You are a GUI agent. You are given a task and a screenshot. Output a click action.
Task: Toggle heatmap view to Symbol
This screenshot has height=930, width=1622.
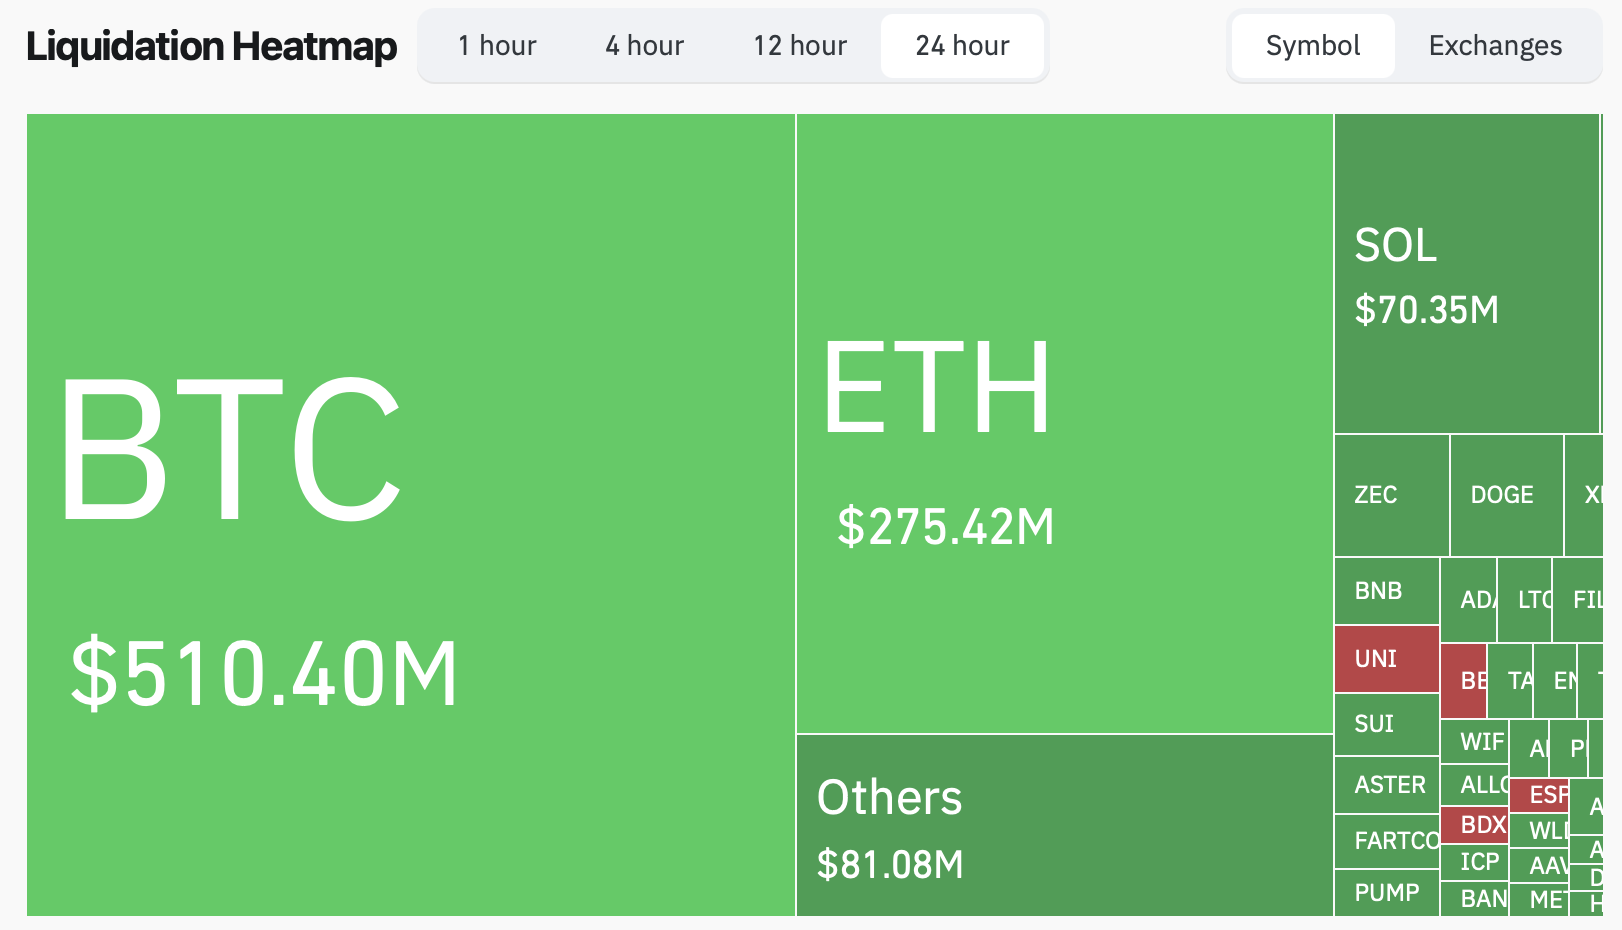[1312, 46]
